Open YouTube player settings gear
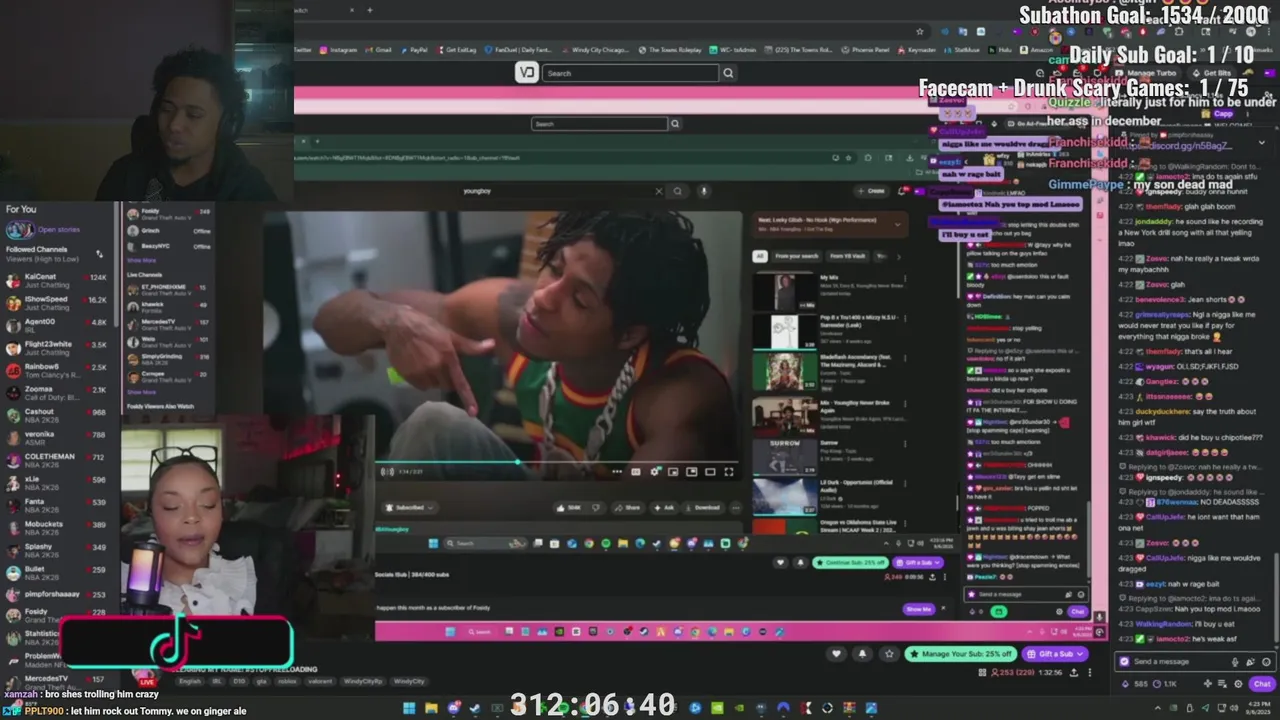 (655, 472)
